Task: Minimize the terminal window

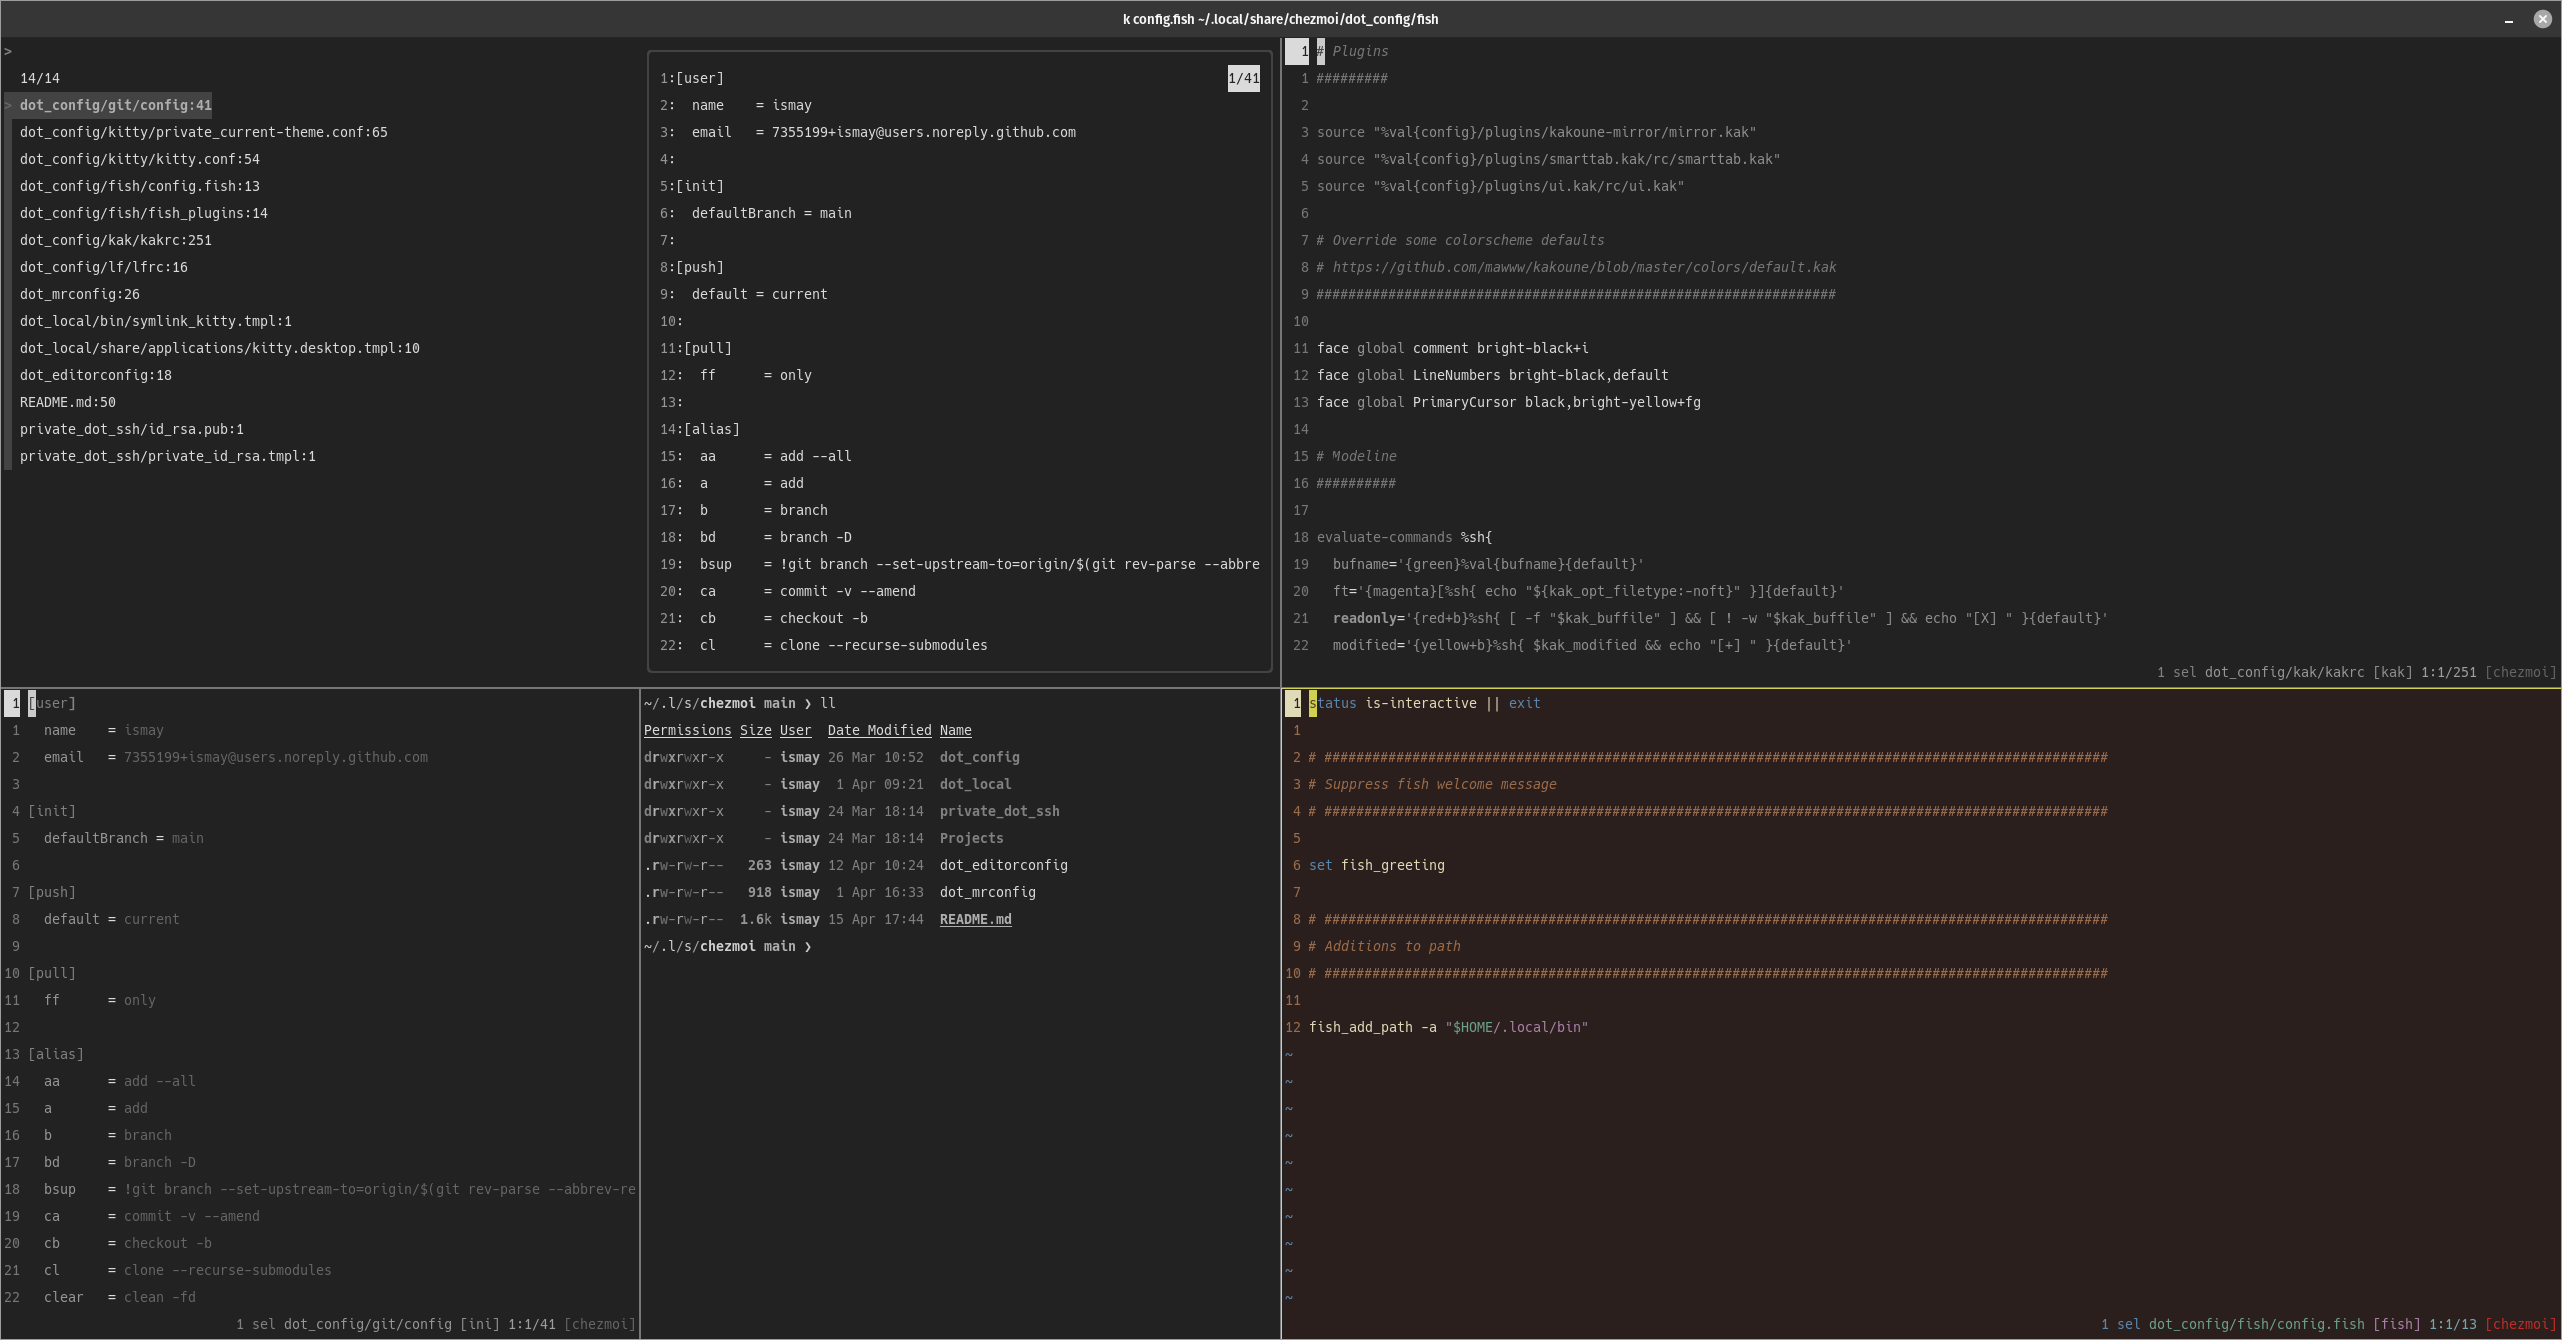Action: click(2509, 19)
